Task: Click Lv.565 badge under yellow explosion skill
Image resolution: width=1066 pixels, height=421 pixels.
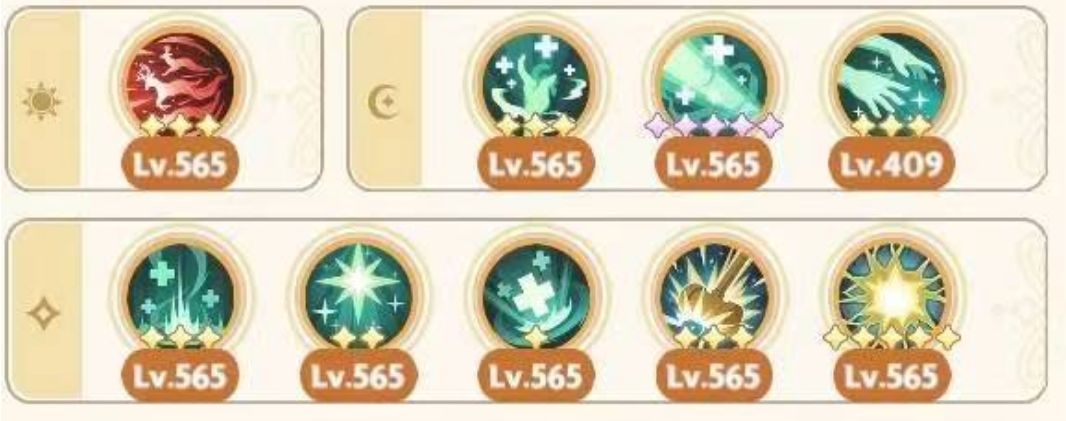Action: point(891,375)
